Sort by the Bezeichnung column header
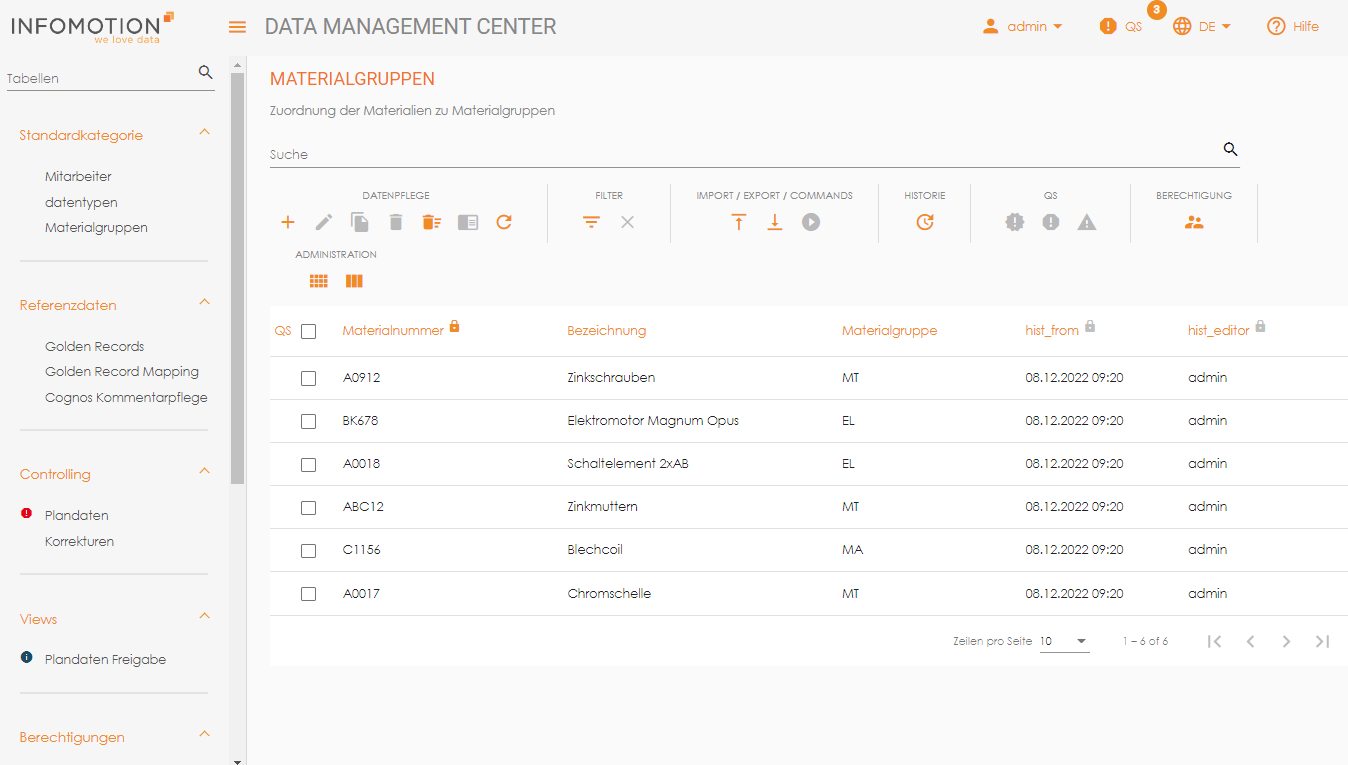The width and height of the screenshot is (1348, 765). (606, 331)
